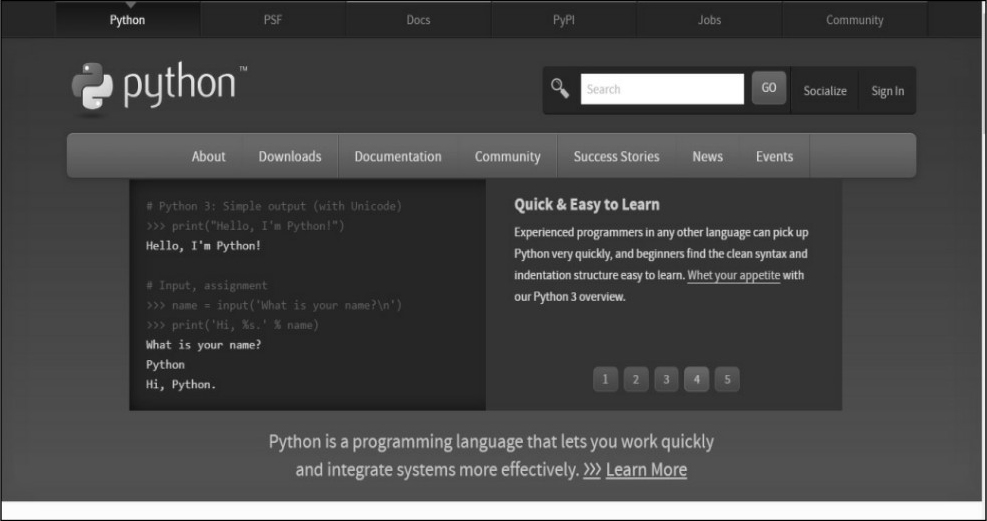Viewport: 987px width, 521px height.
Task: Open the News navigation menu
Action: [x=708, y=156]
